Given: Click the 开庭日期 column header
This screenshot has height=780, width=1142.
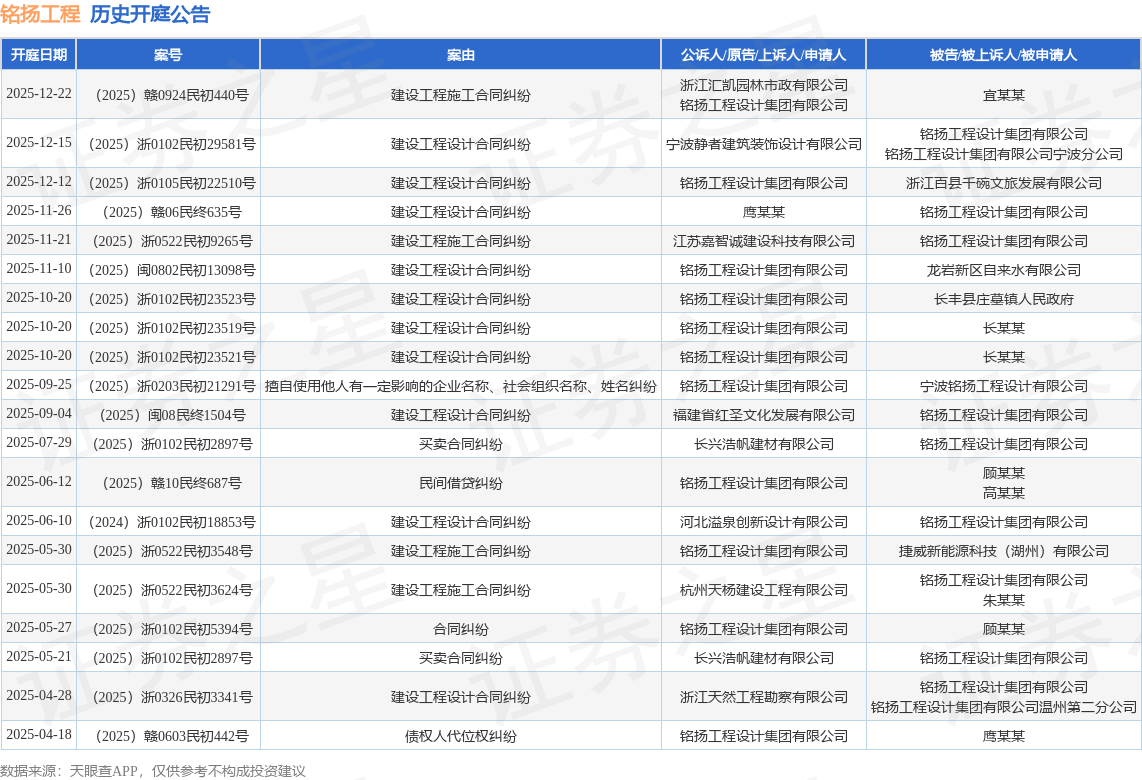Looking at the screenshot, I should (x=39, y=55).
